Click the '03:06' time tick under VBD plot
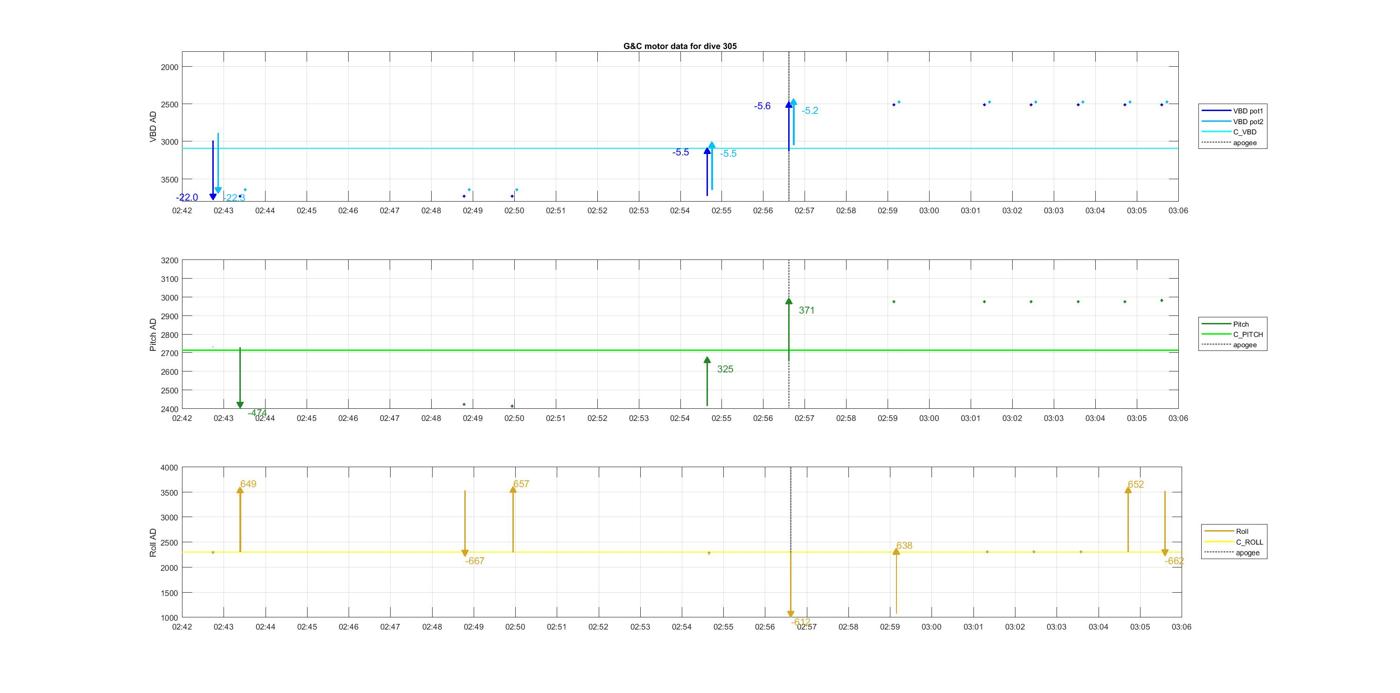The width and height of the screenshot is (1400, 693). click(x=1178, y=210)
